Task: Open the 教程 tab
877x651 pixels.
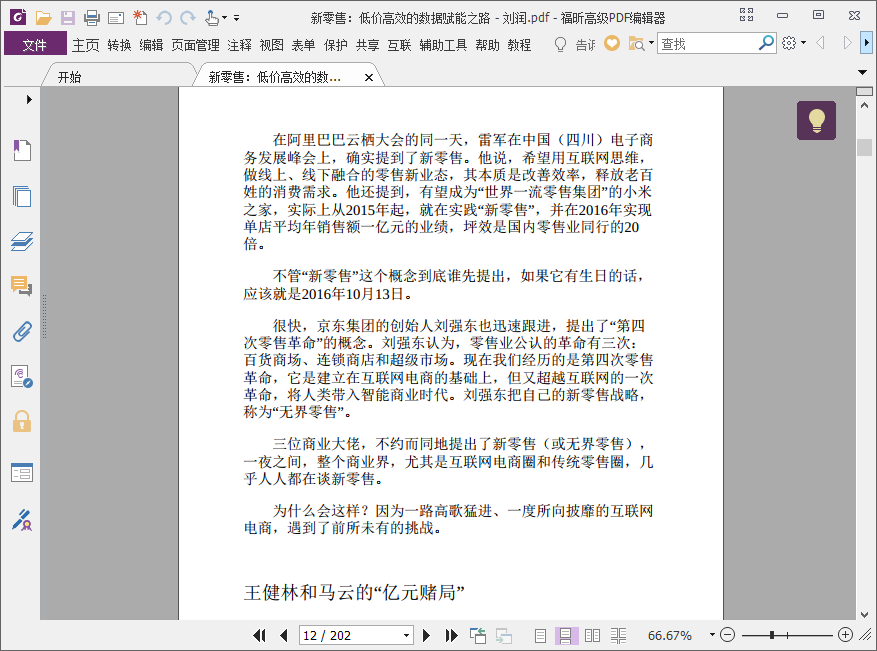Action: pyautogui.click(x=519, y=45)
